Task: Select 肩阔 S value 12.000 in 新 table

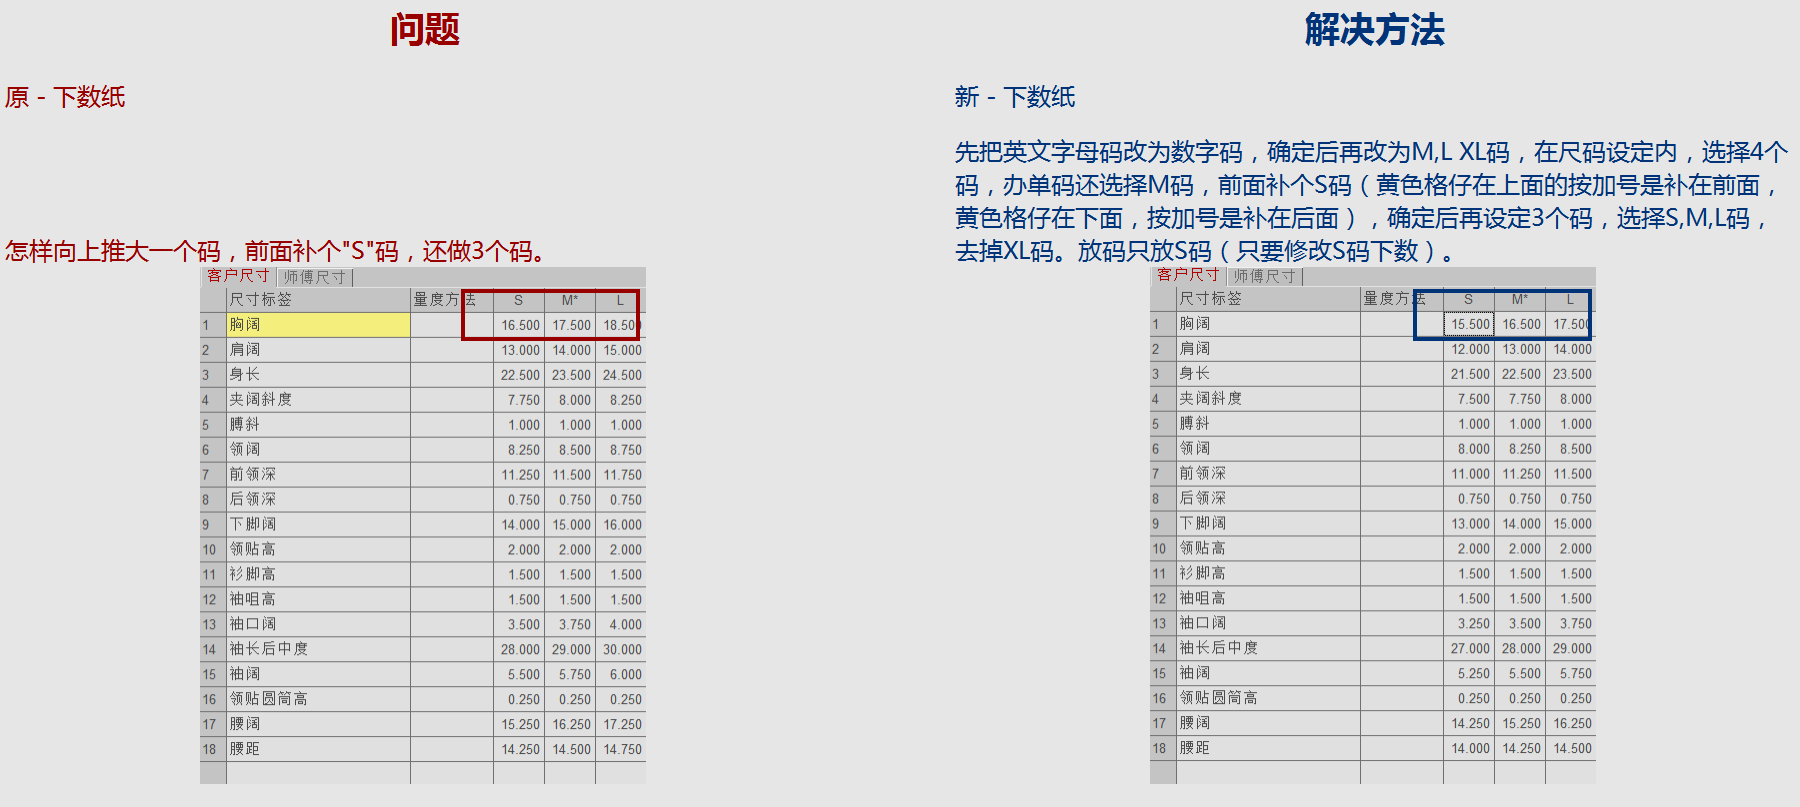Action: click(x=1469, y=349)
